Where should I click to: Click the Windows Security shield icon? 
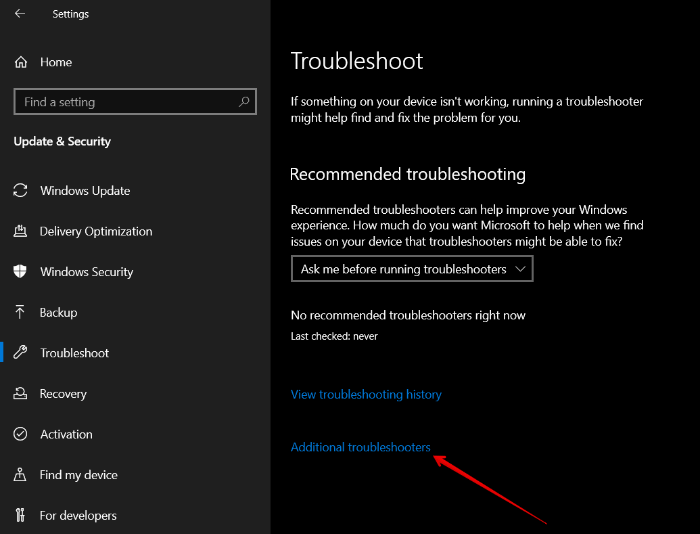click(x=20, y=271)
